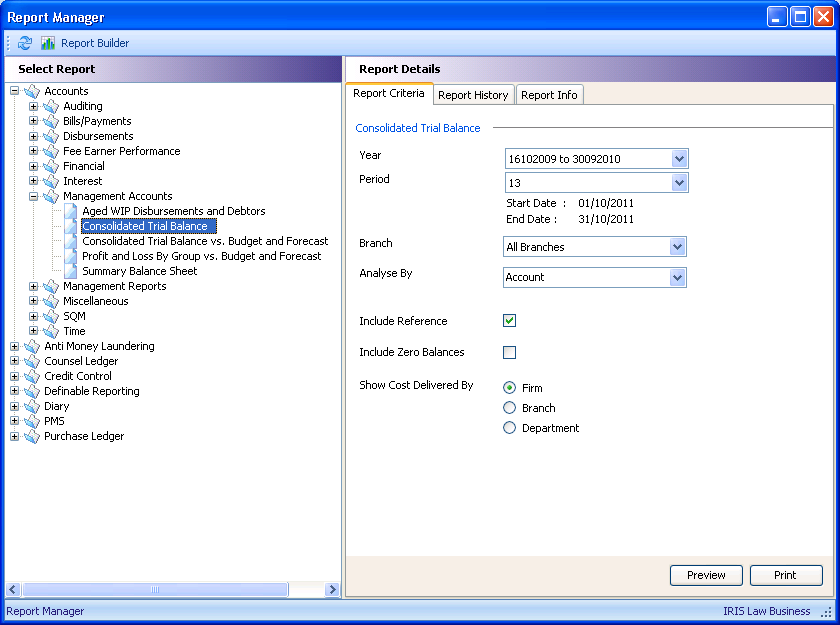The image size is (840, 625).
Task: Click the Management Reports folder icon
Action: click(x=51, y=286)
